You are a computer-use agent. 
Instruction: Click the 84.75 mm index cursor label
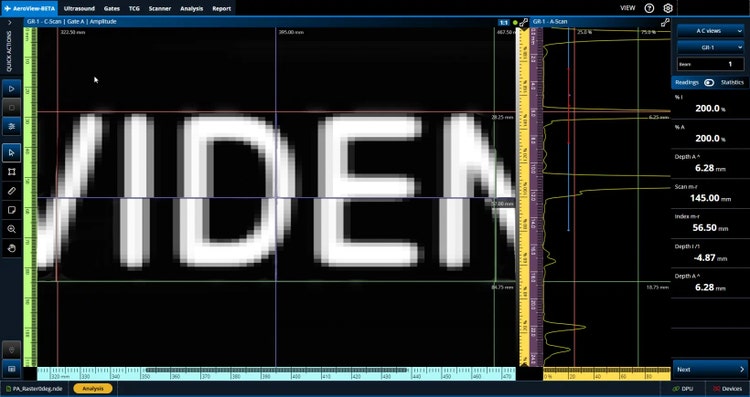[x=502, y=287]
